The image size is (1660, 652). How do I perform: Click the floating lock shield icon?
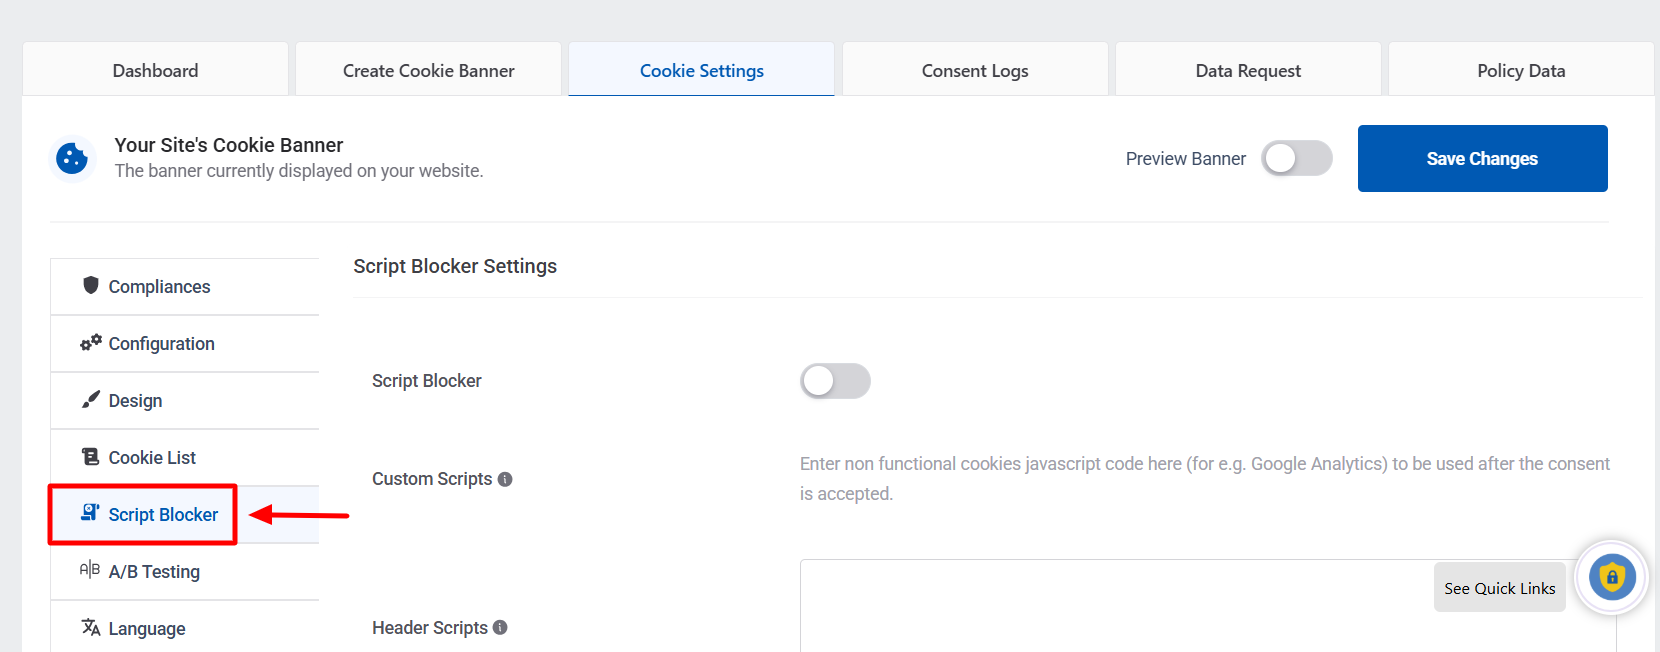(1611, 577)
